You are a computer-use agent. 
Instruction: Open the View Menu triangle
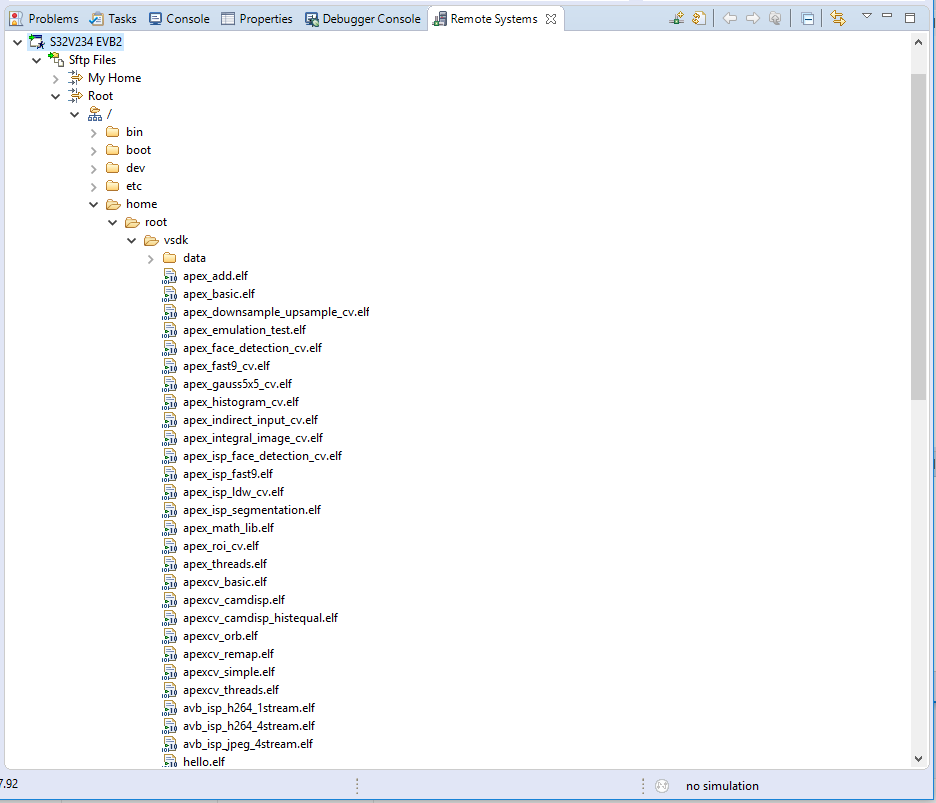867,16
